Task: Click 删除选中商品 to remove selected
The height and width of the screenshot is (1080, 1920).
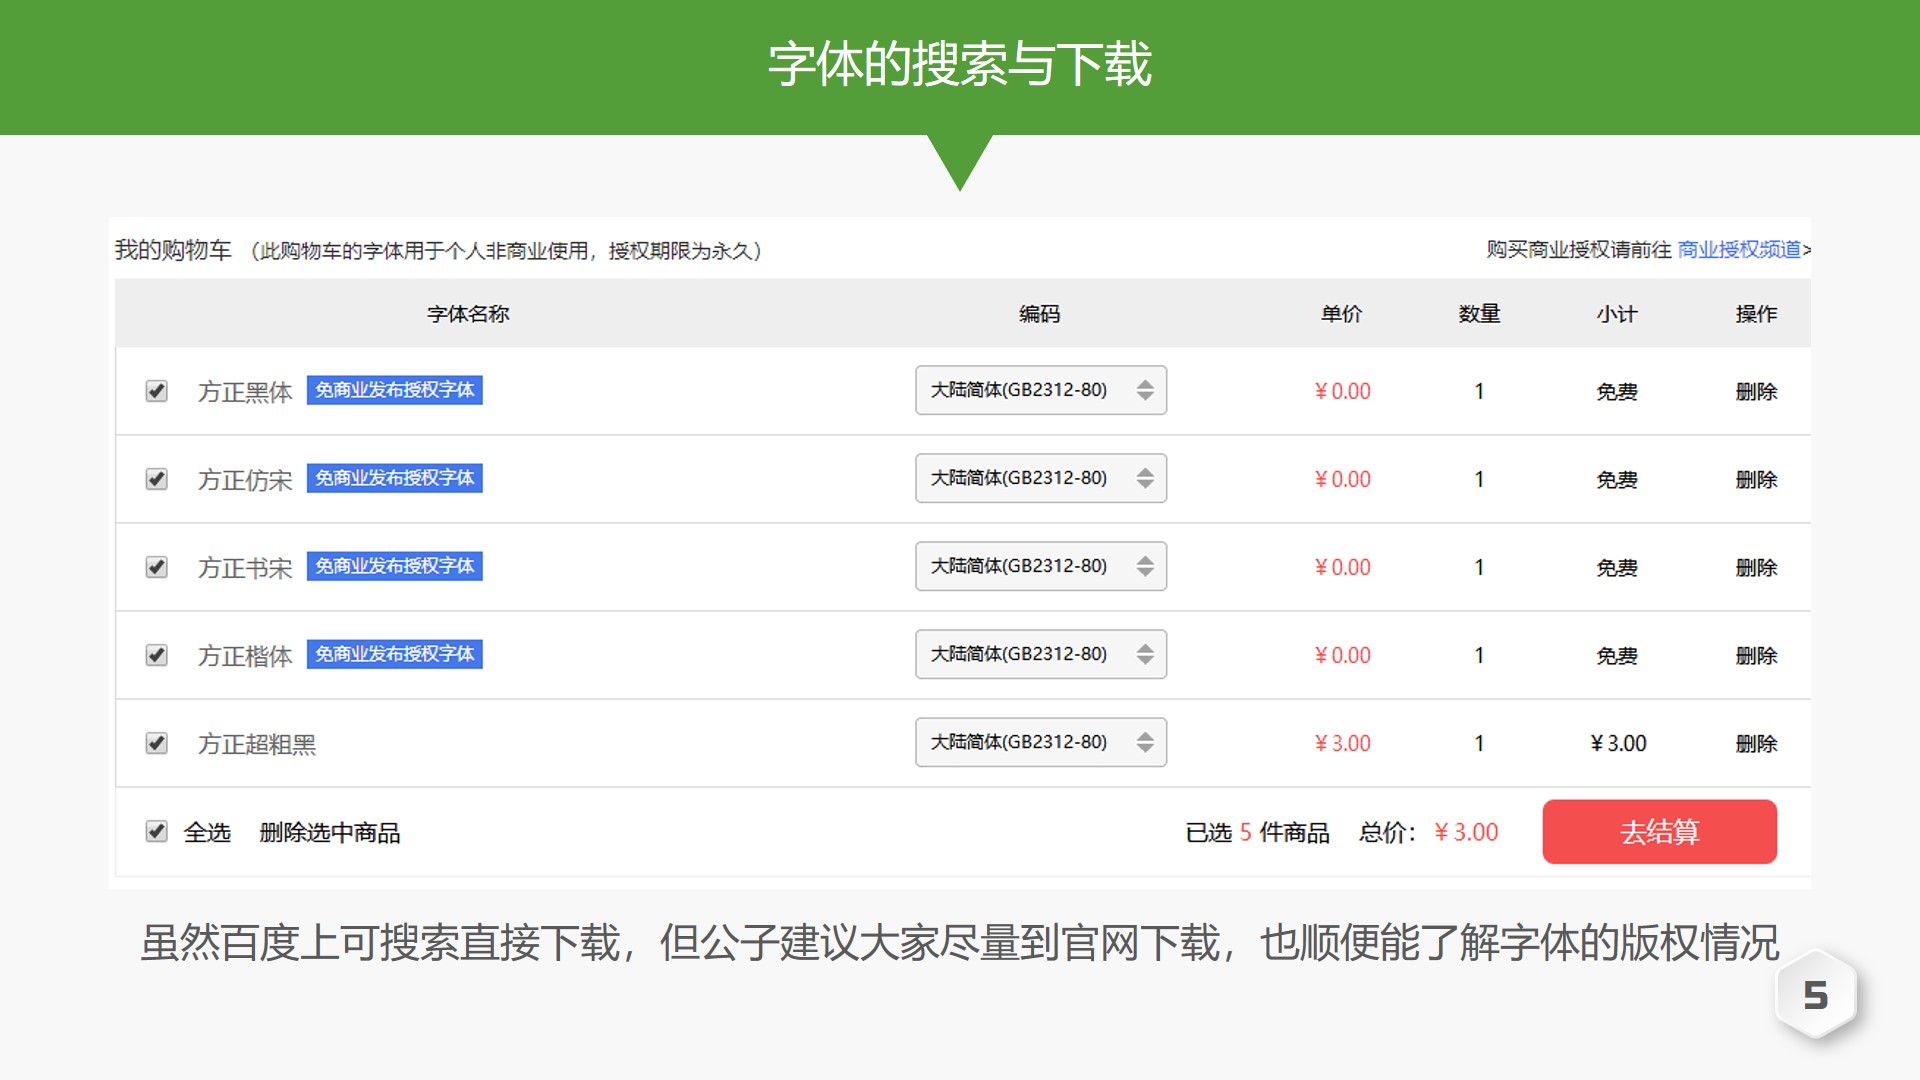Action: (x=329, y=832)
